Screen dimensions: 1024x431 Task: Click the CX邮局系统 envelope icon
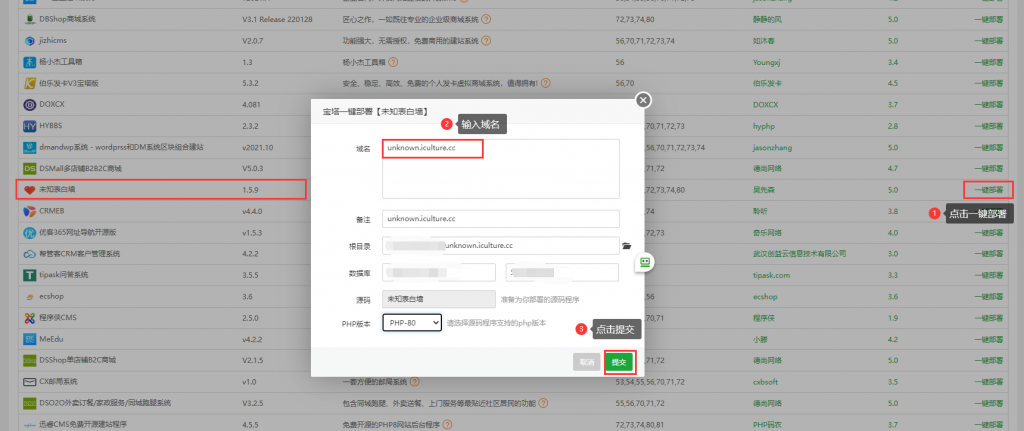click(29, 381)
